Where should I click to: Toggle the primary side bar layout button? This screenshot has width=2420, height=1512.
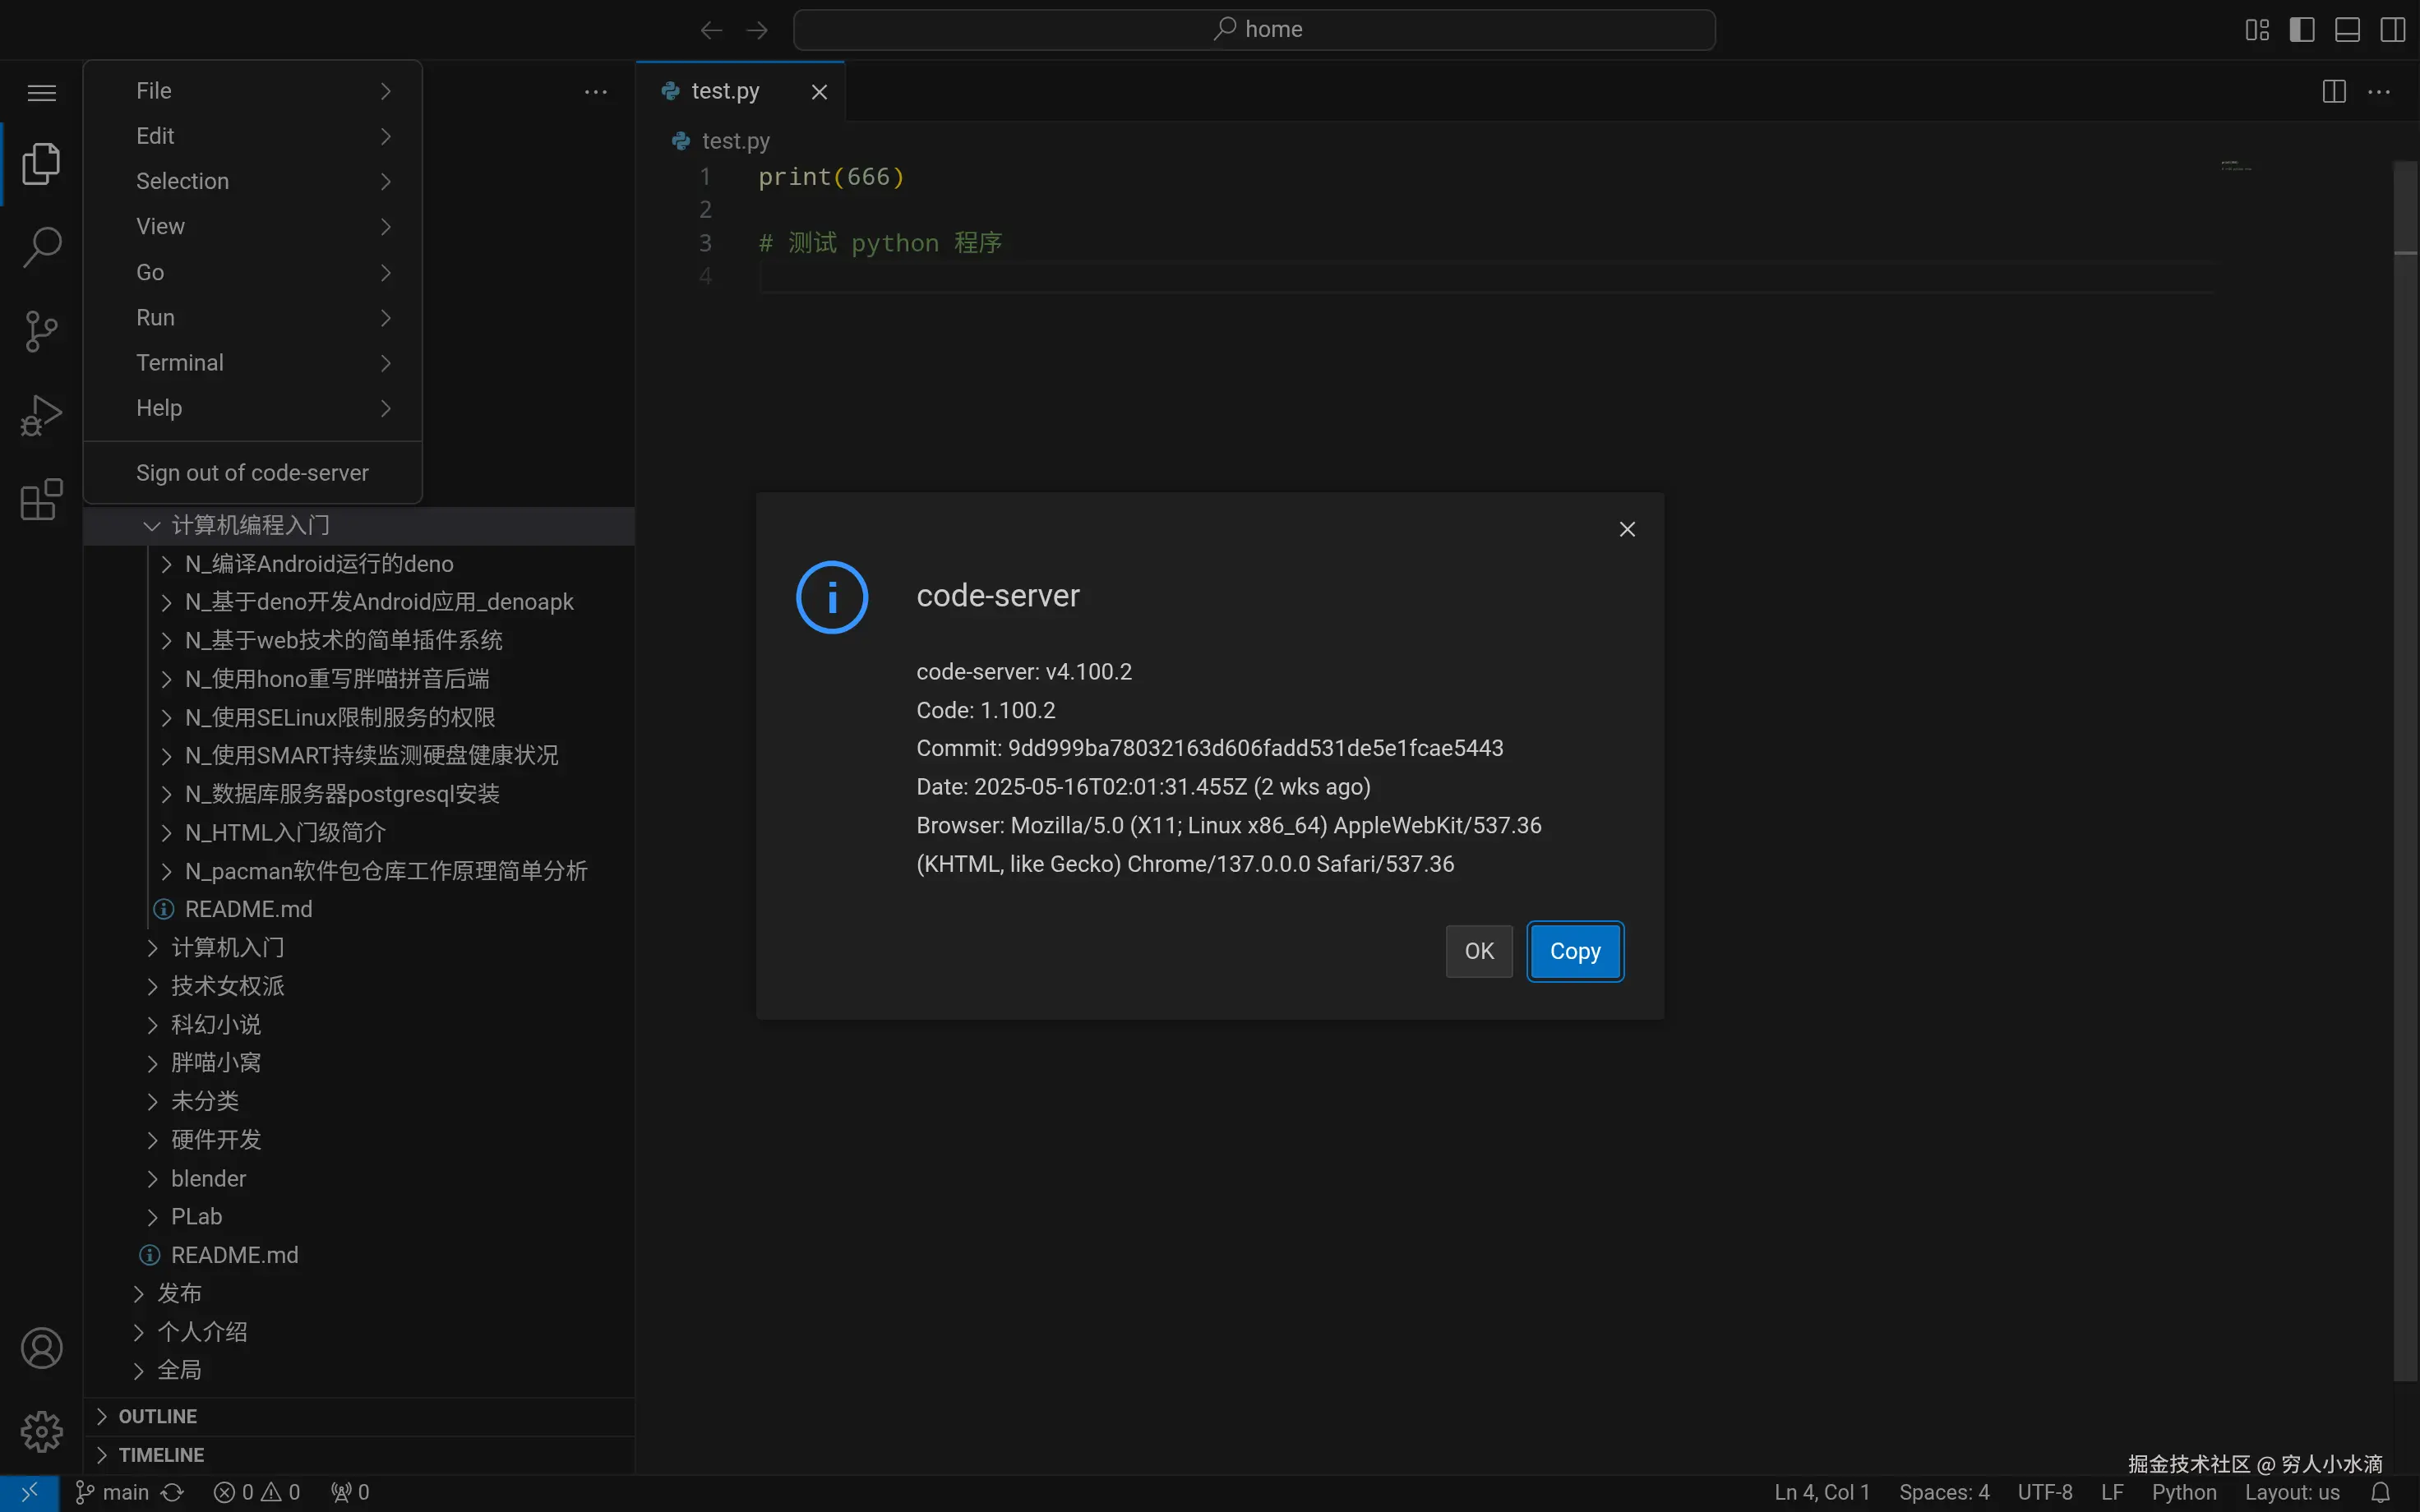pos(2302,30)
